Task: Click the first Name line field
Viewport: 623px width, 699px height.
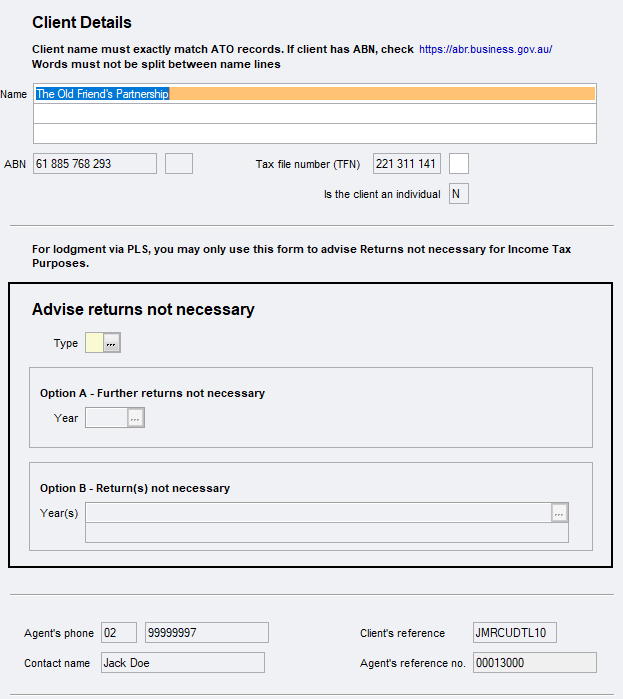Action: [x=315, y=94]
